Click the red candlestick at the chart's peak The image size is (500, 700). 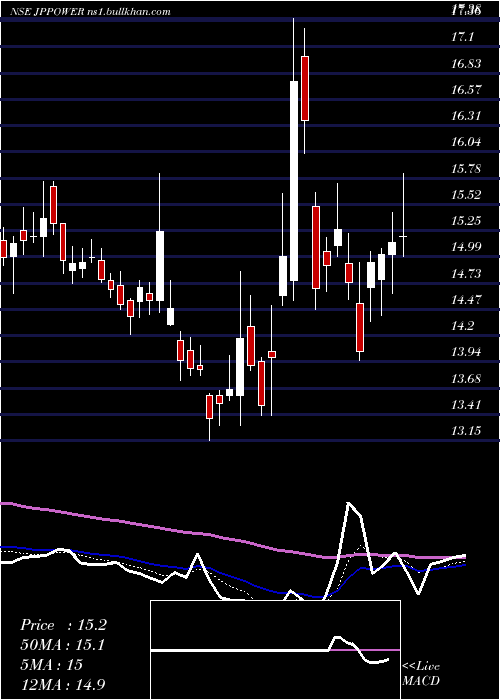(305, 88)
